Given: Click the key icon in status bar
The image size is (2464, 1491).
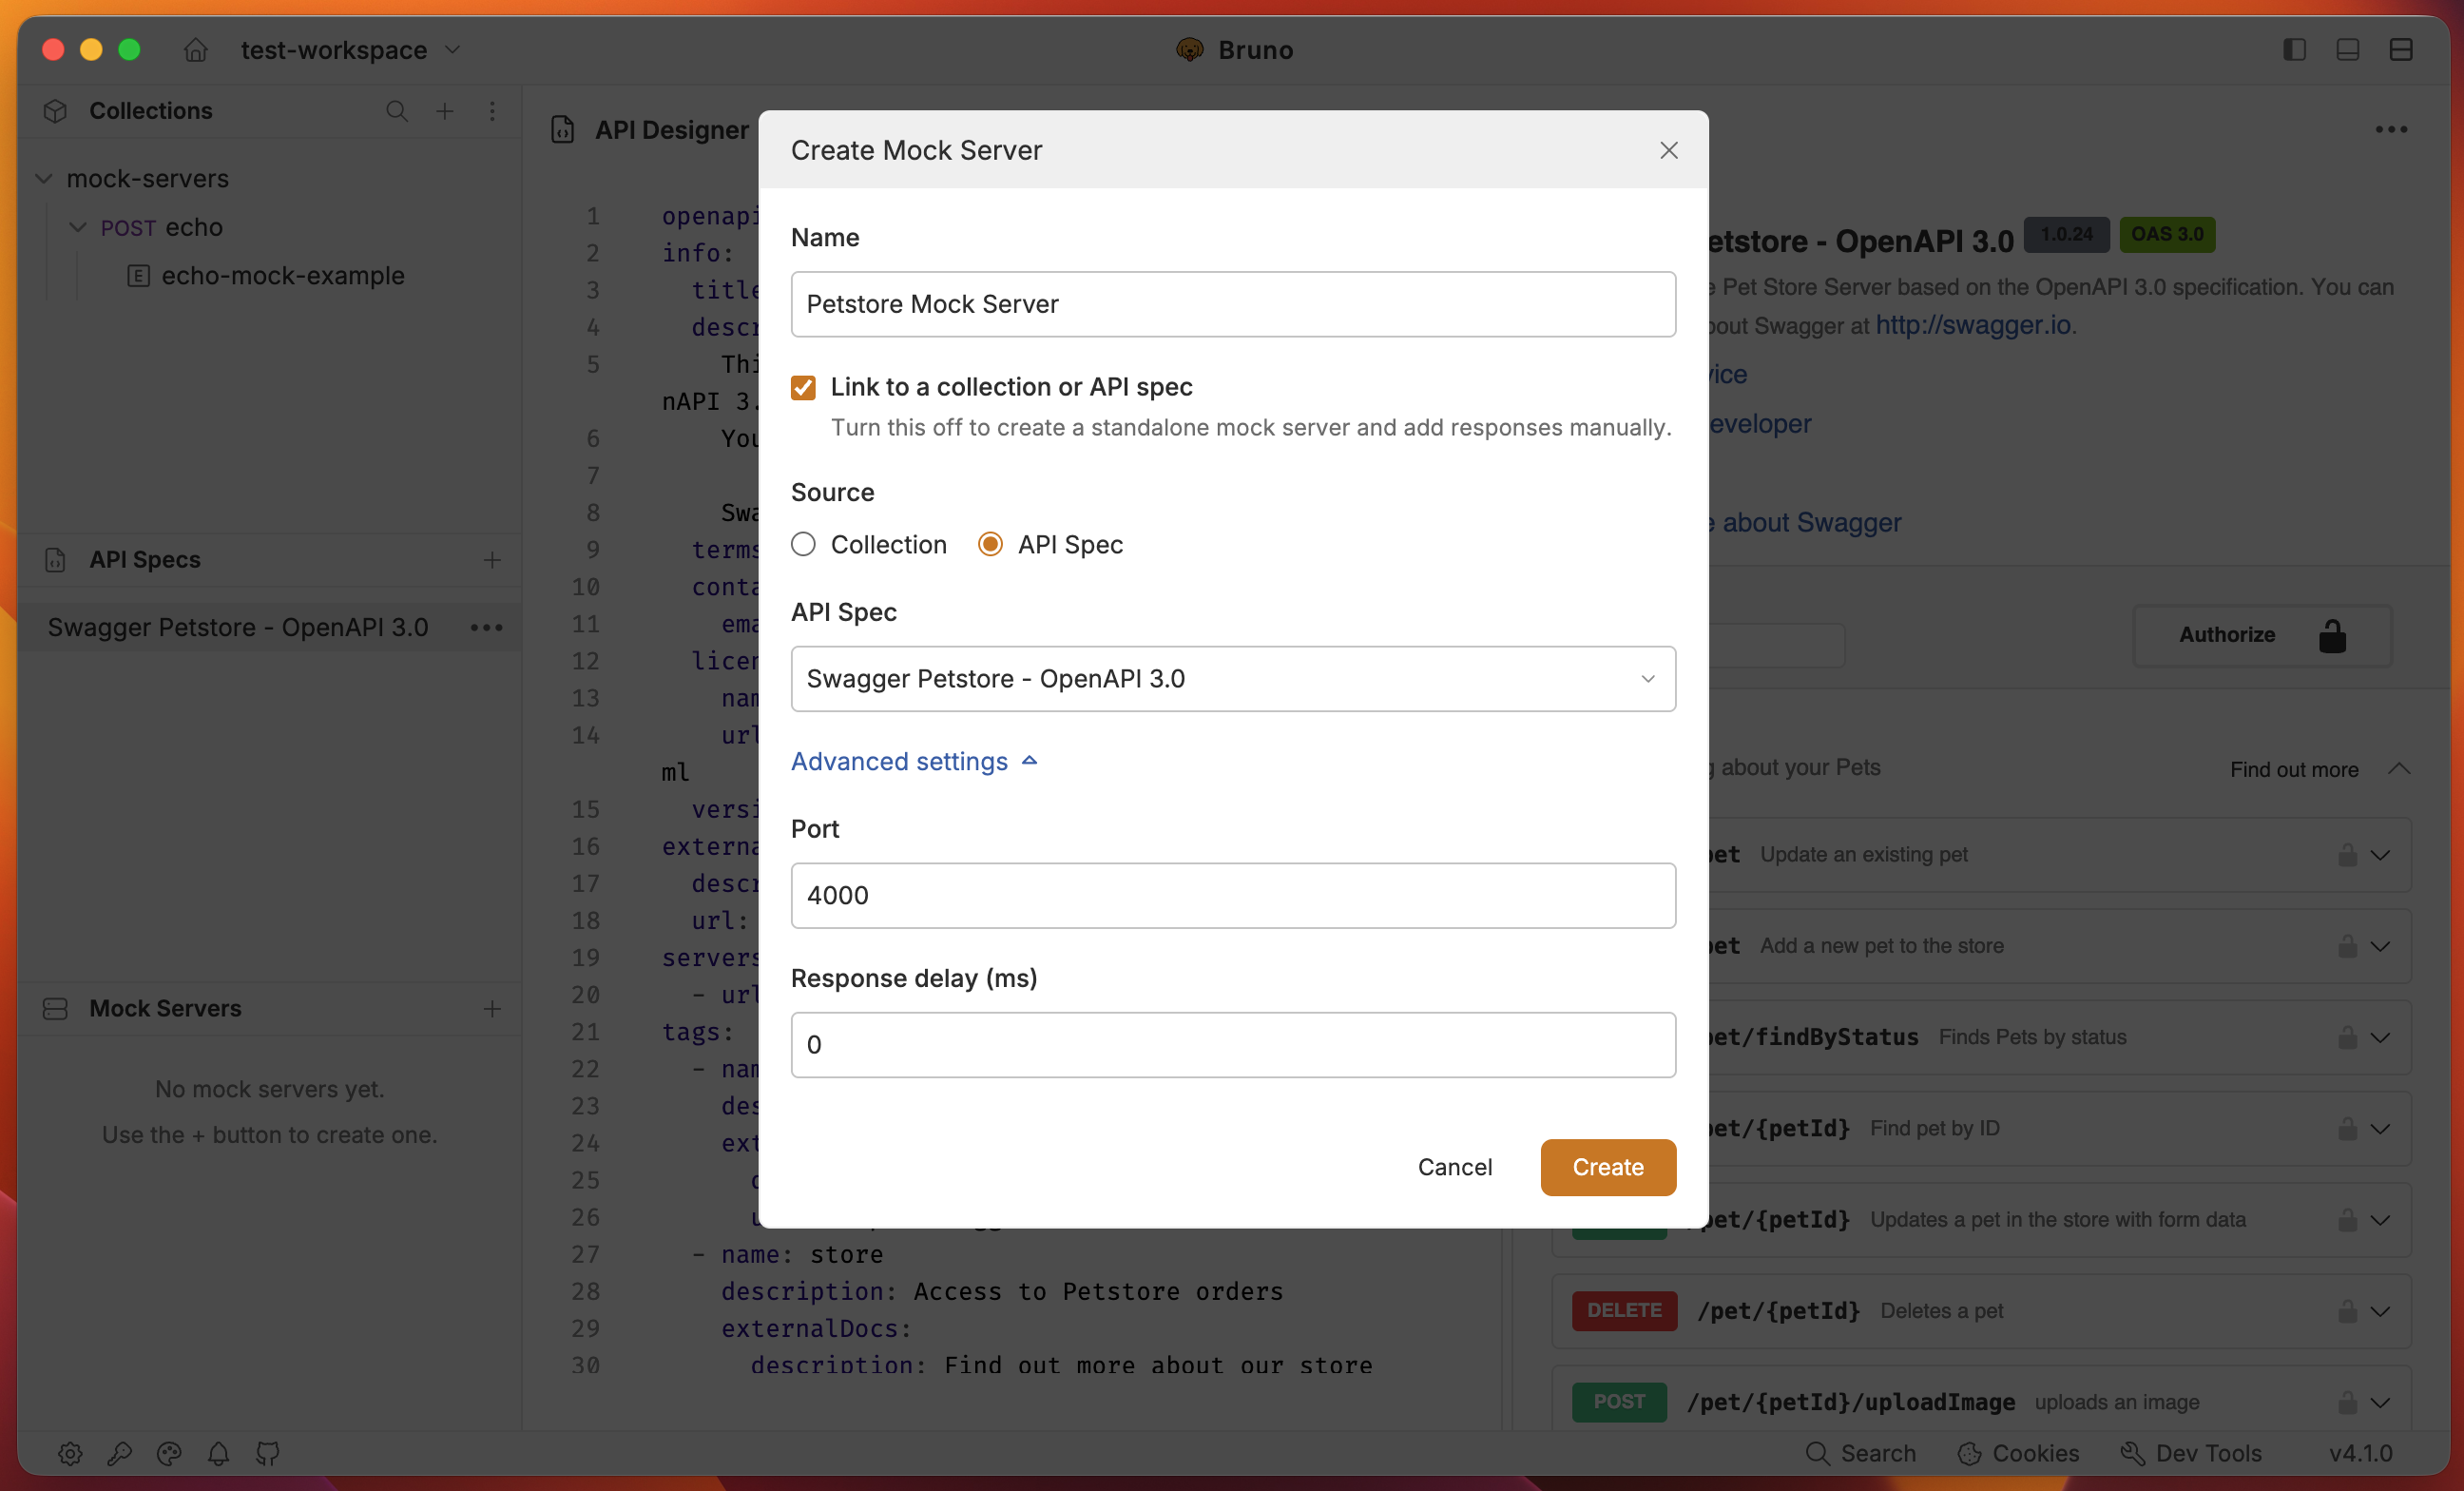Looking at the screenshot, I should (x=120, y=1452).
